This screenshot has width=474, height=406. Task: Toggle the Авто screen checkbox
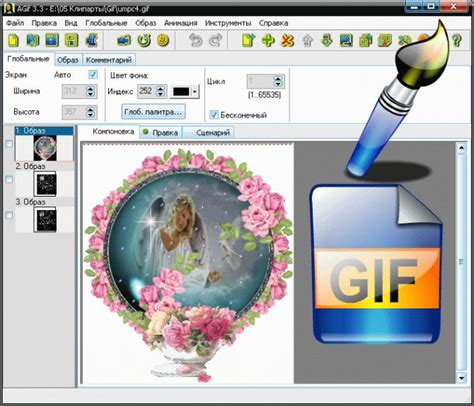93,74
